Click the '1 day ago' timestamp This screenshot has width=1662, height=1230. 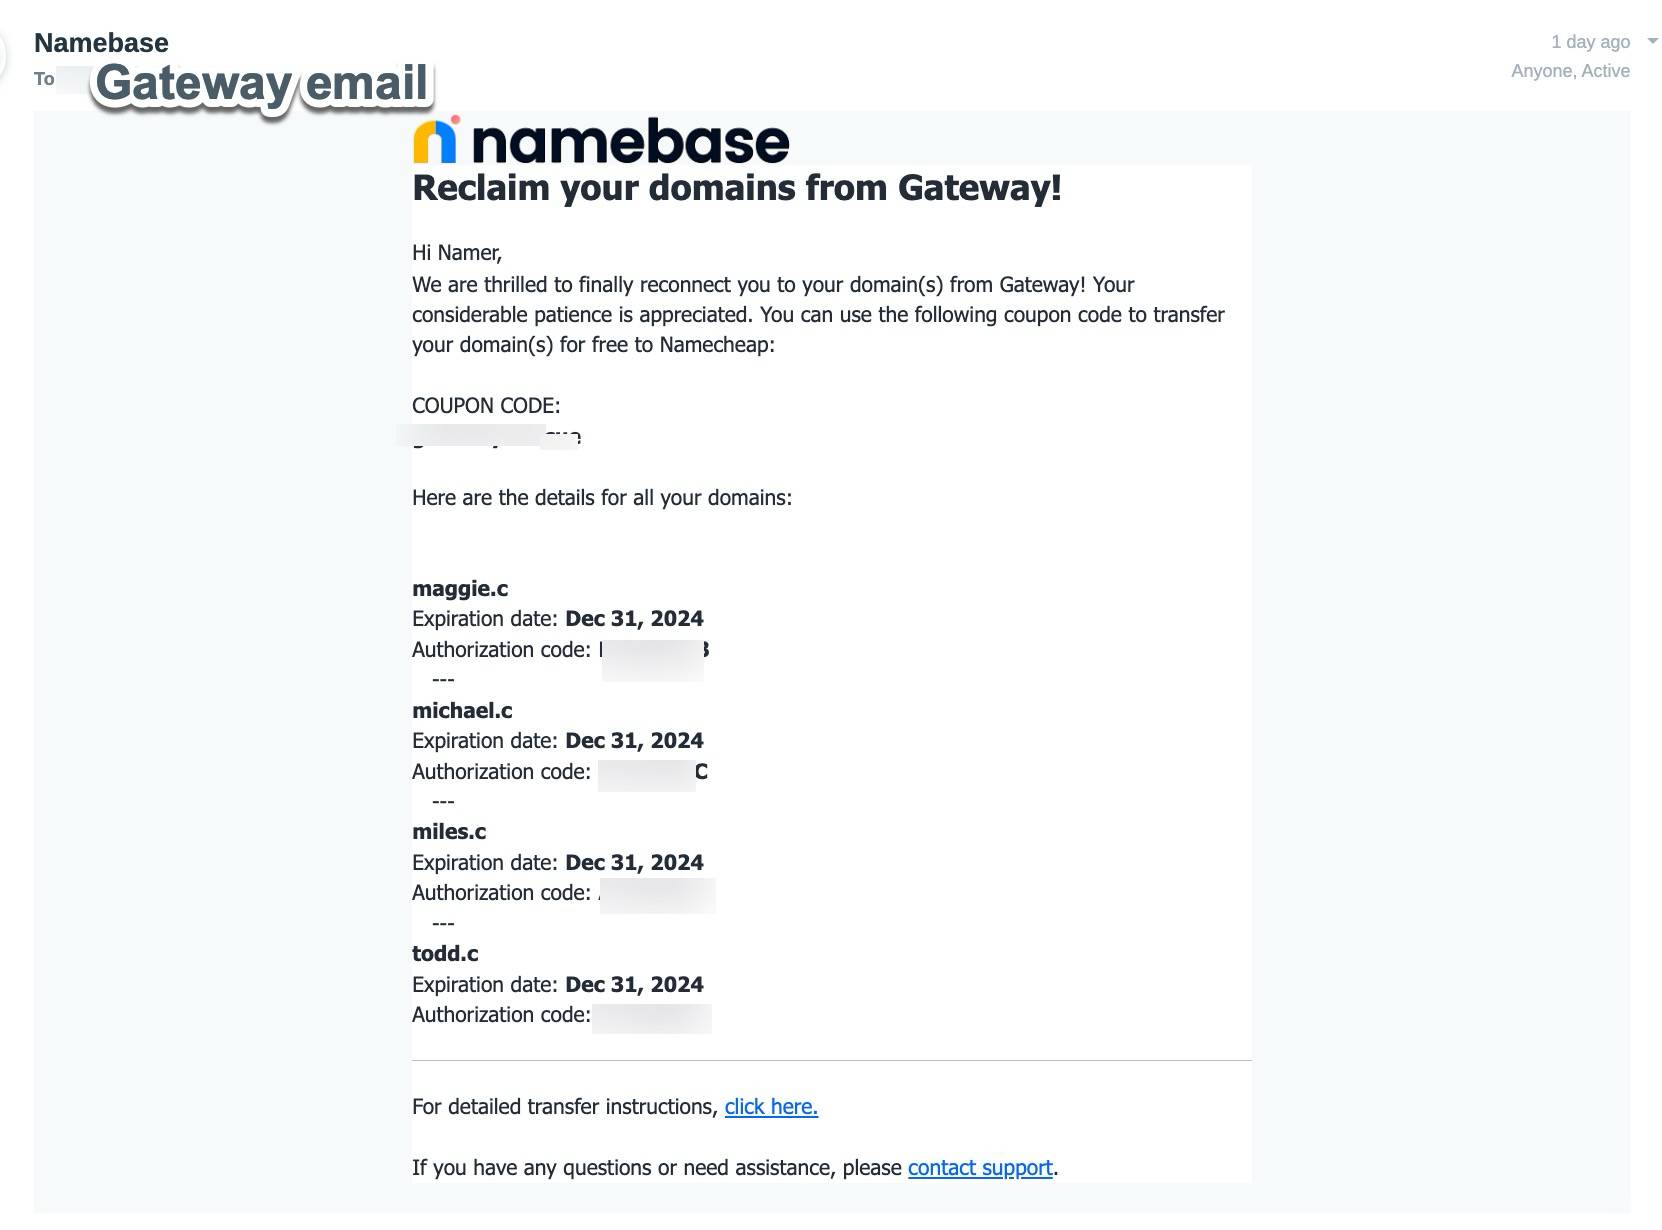1590,42
